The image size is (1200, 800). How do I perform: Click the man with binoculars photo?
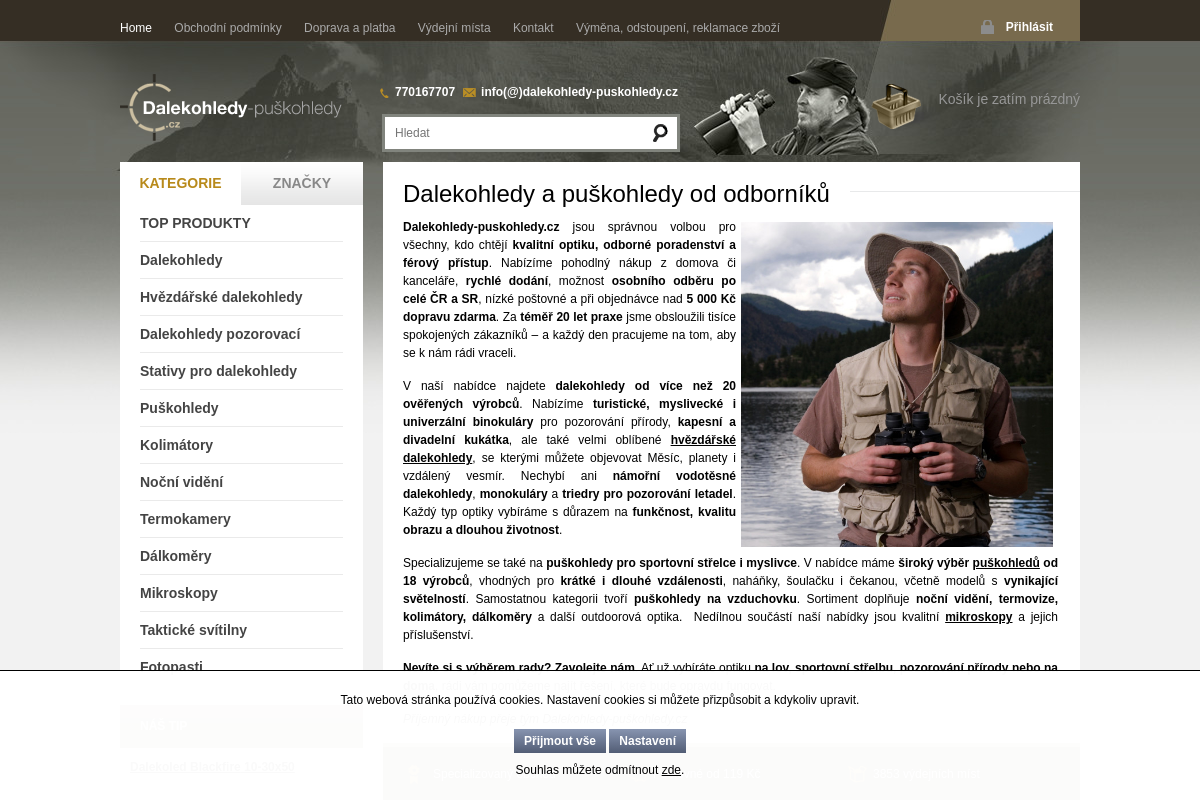[x=896, y=384]
